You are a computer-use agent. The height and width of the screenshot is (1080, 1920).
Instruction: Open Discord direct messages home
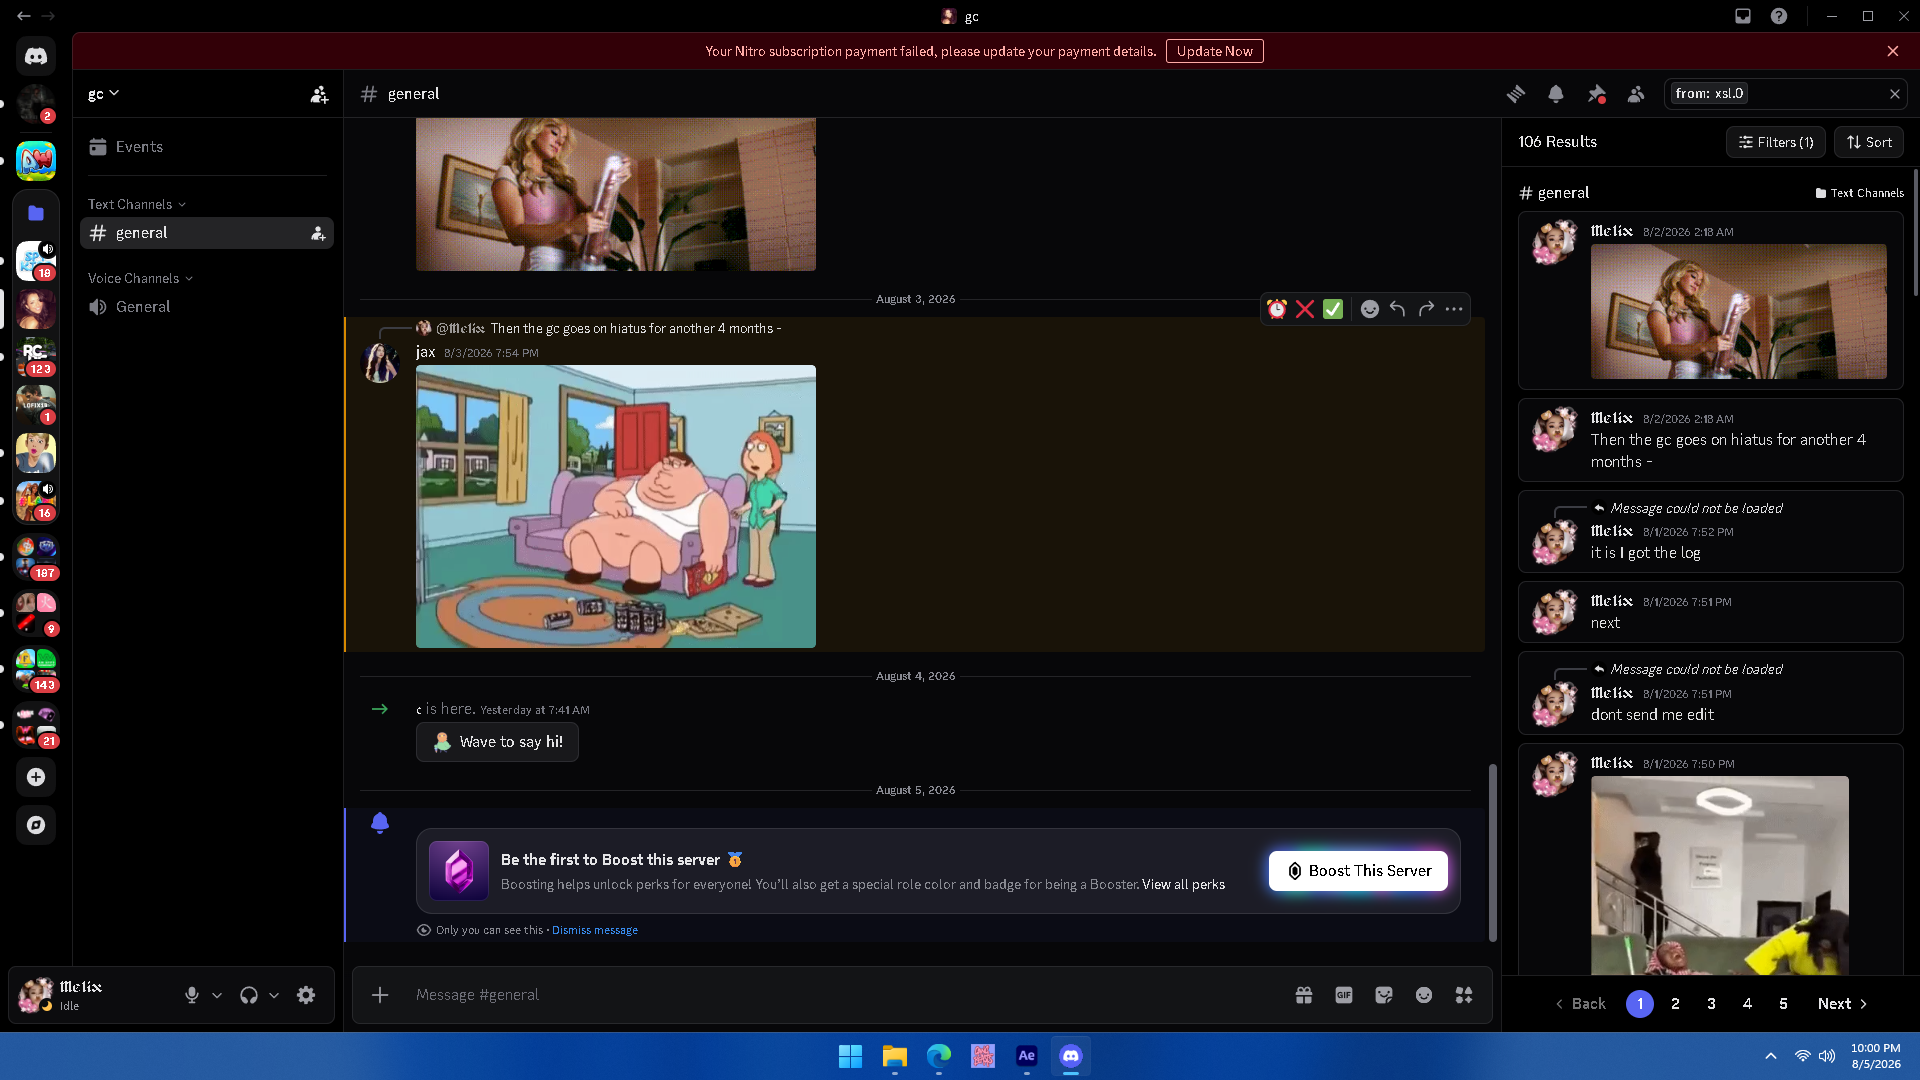click(36, 56)
